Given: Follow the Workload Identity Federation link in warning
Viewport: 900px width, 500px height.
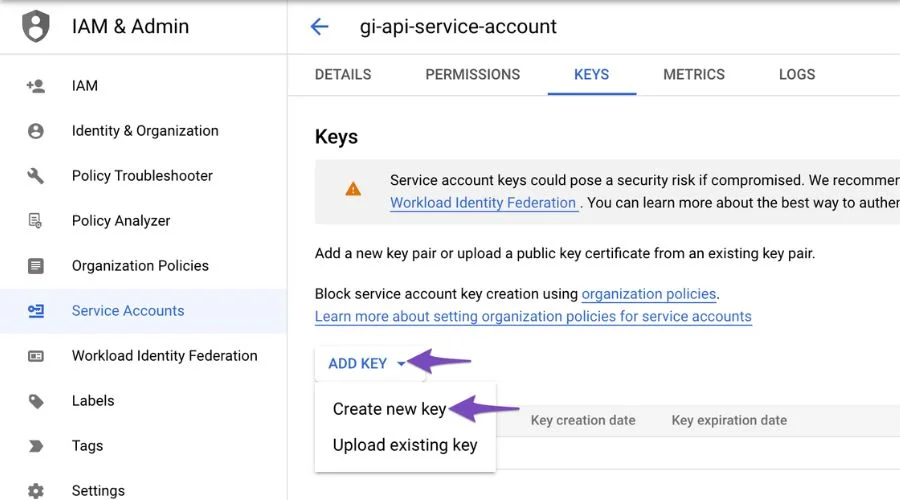Looking at the screenshot, I should (483, 203).
